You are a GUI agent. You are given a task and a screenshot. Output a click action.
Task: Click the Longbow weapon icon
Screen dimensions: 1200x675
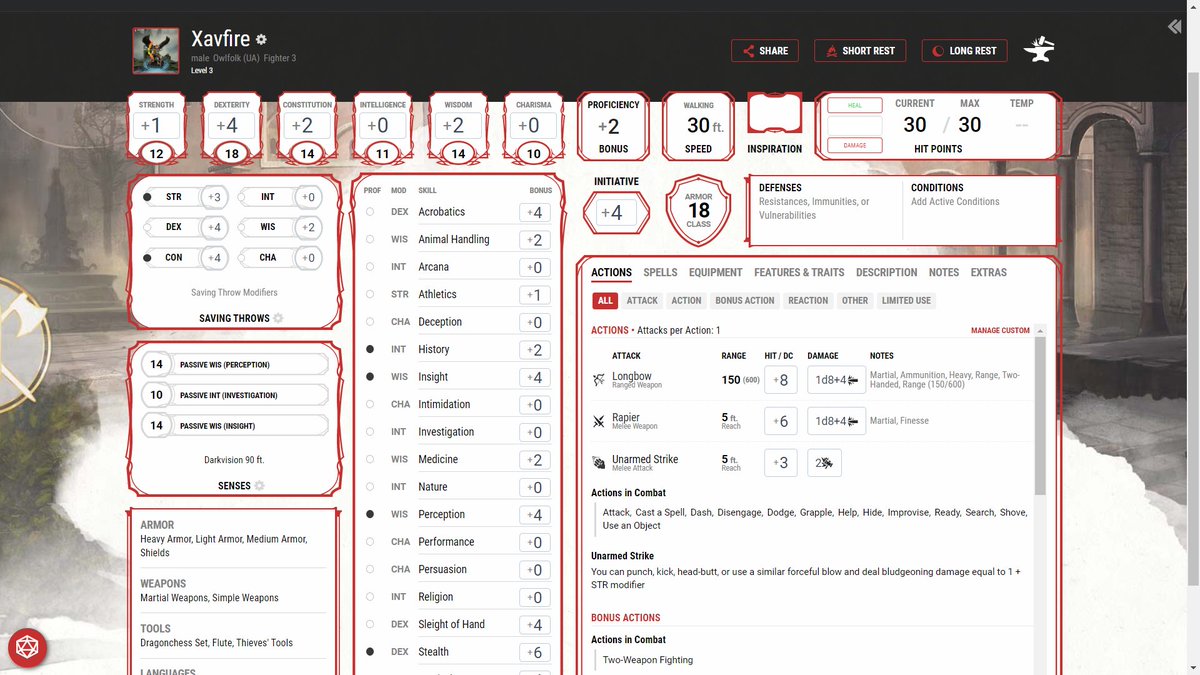coord(599,380)
